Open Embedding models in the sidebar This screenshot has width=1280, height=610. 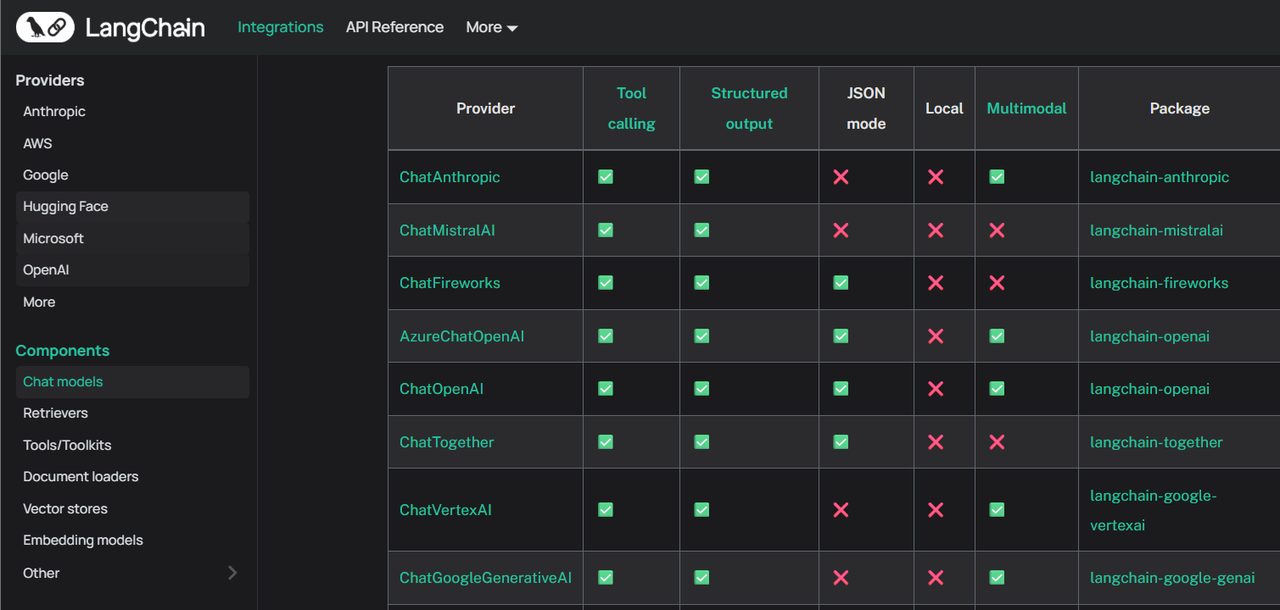click(83, 540)
